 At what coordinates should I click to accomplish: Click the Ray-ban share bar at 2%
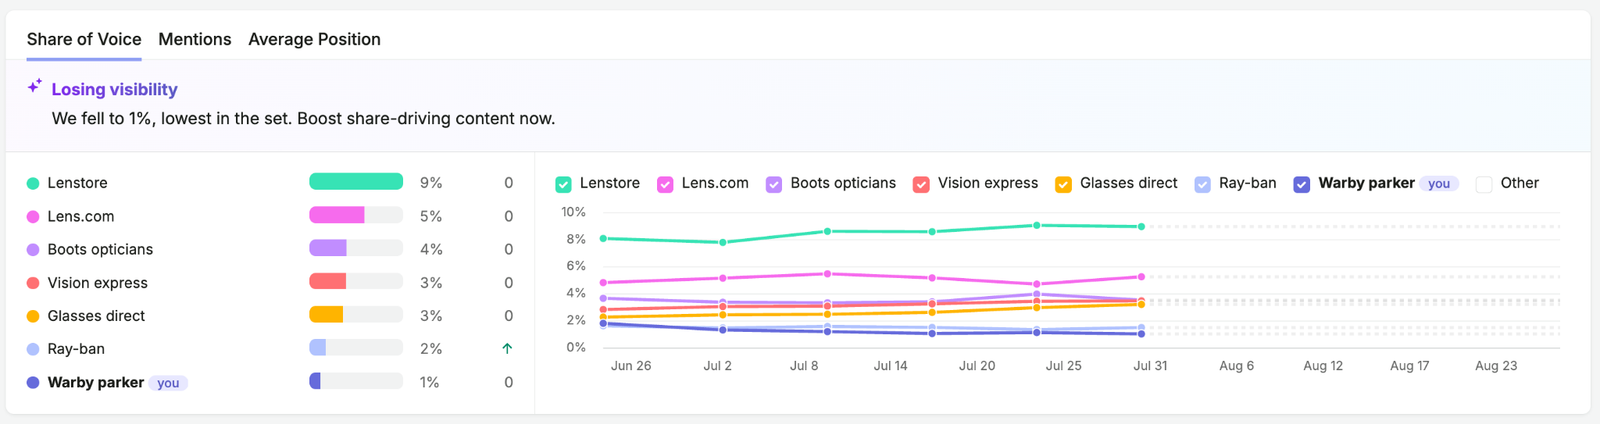pos(356,348)
